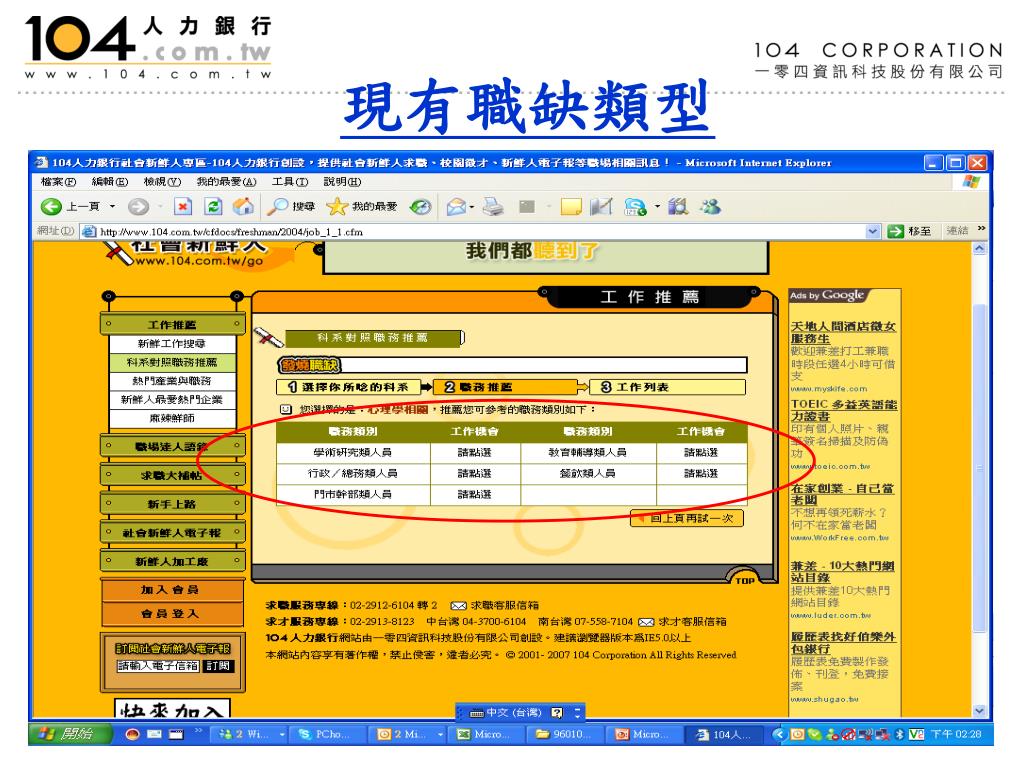Select 科系對照職務推薦 in the sidebar
1024x768 pixels.
point(172,362)
